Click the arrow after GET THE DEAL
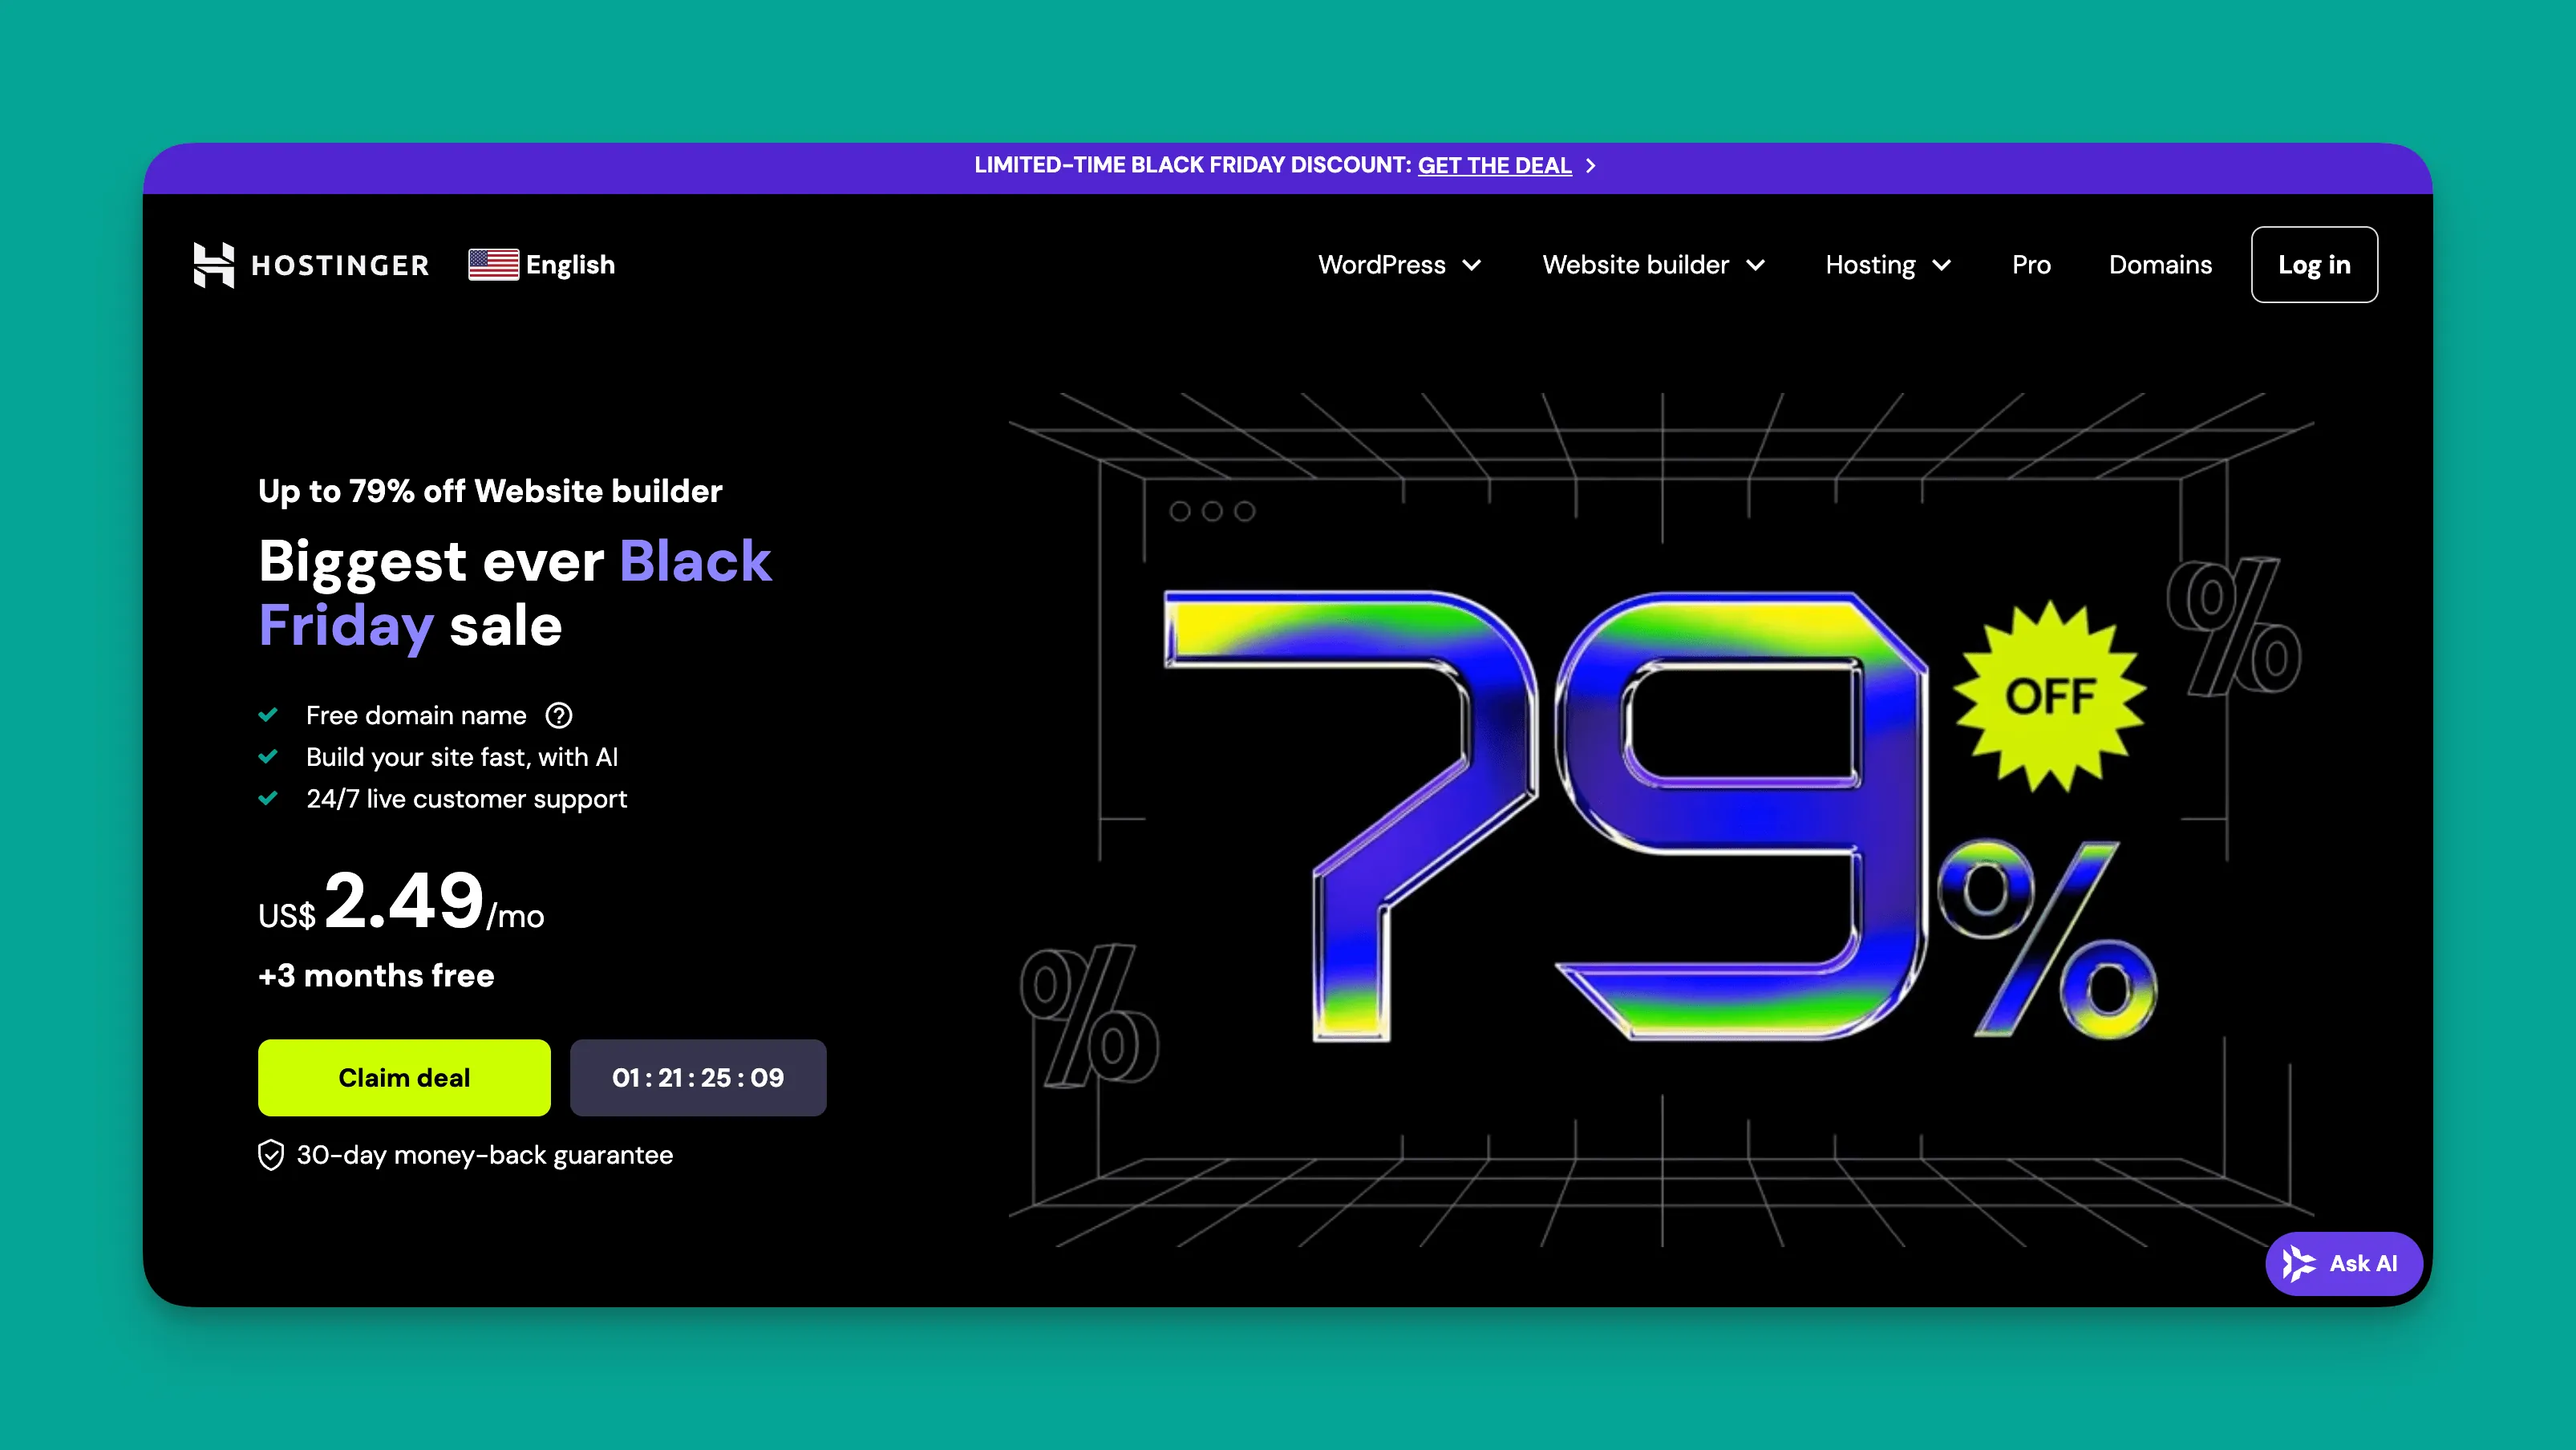The image size is (2576, 1450). [1590, 166]
